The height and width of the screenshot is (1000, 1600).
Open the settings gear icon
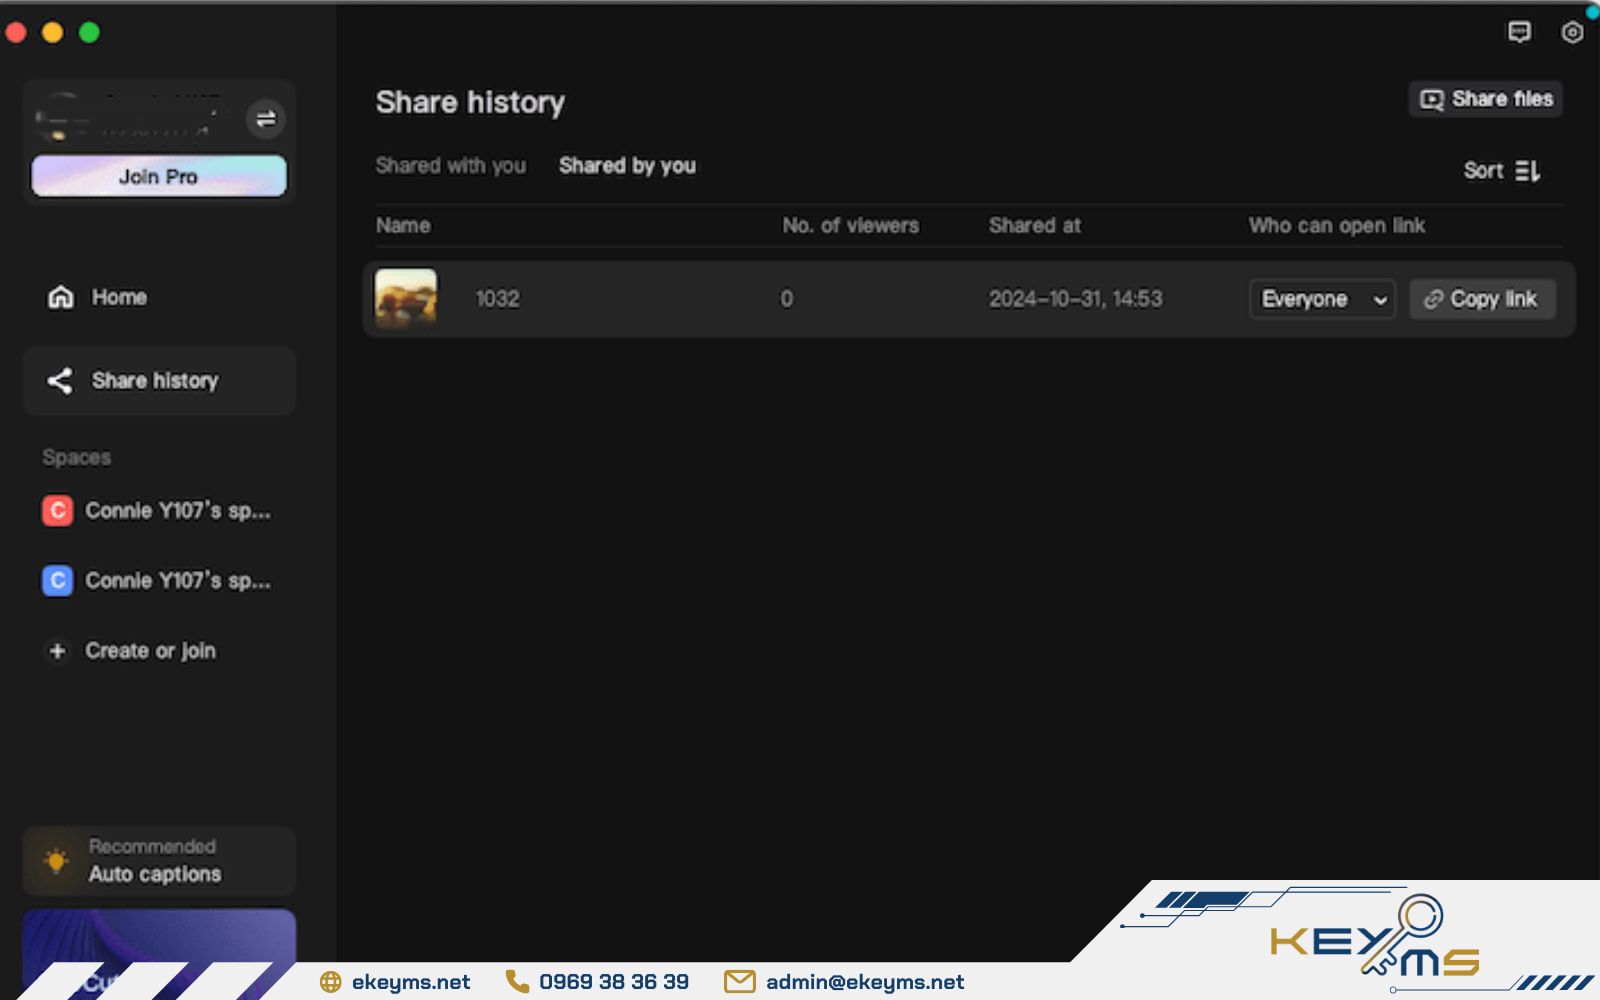[x=1571, y=32]
